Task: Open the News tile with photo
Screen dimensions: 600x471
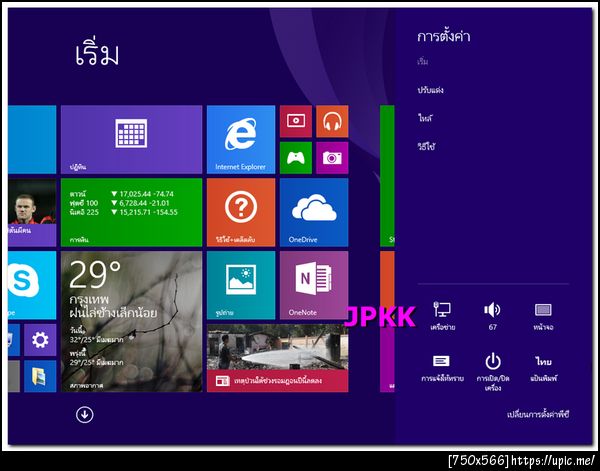Action: 277,358
